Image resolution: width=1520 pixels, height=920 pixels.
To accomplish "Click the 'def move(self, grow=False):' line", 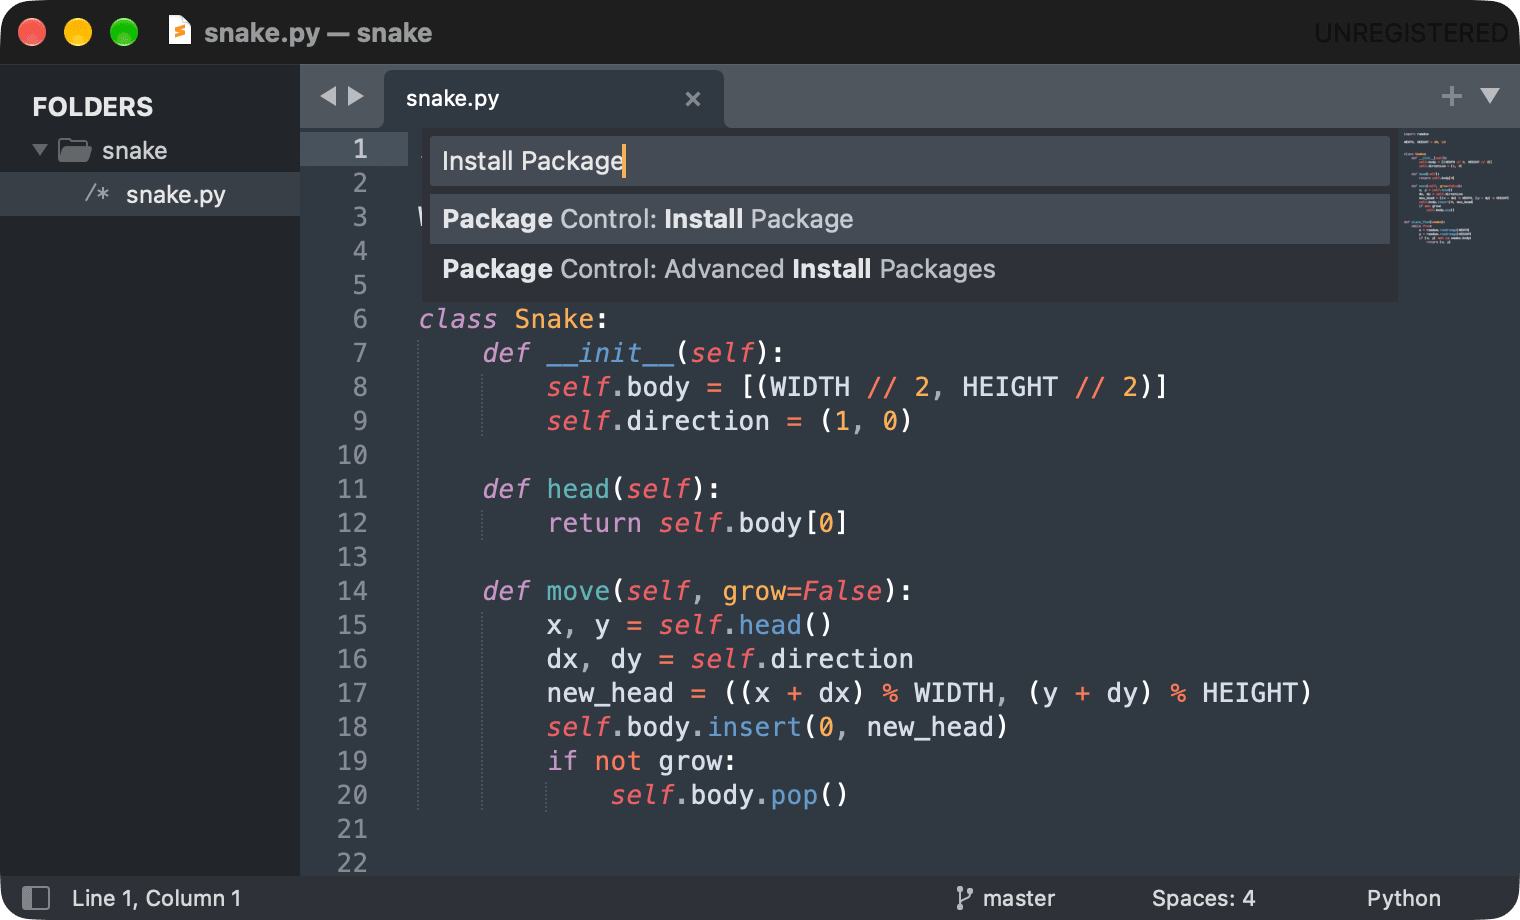I will pos(697,591).
